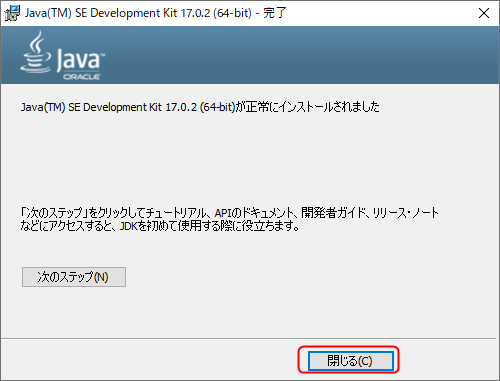
Task: Close the window with the X button
Action: pyautogui.click(x=484, y=13)
